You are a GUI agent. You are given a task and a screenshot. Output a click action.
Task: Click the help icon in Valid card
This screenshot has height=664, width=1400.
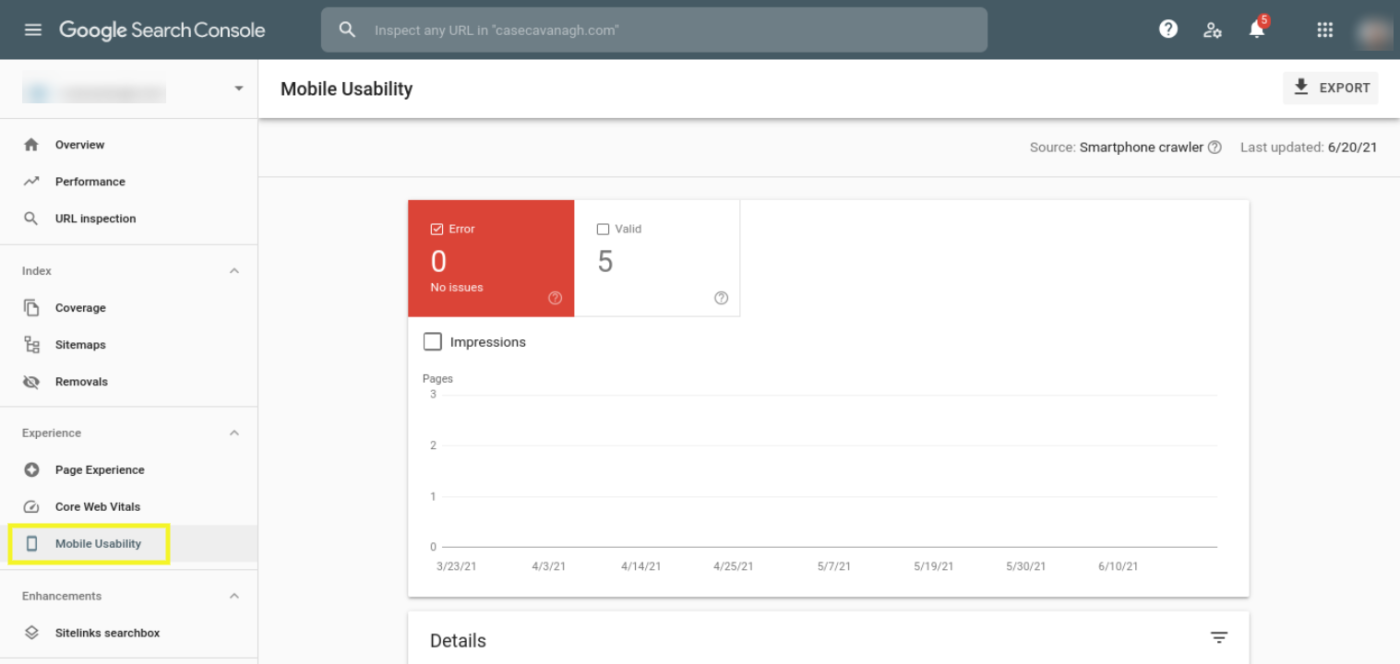[721, 298]
